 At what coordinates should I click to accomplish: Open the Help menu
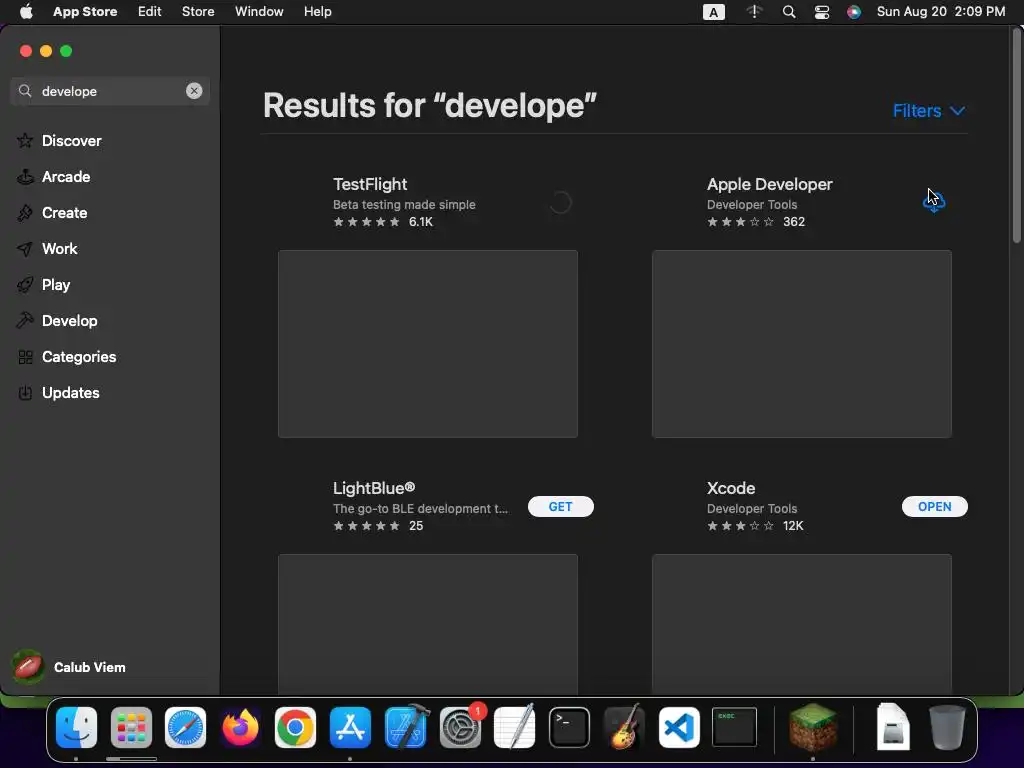317,11
